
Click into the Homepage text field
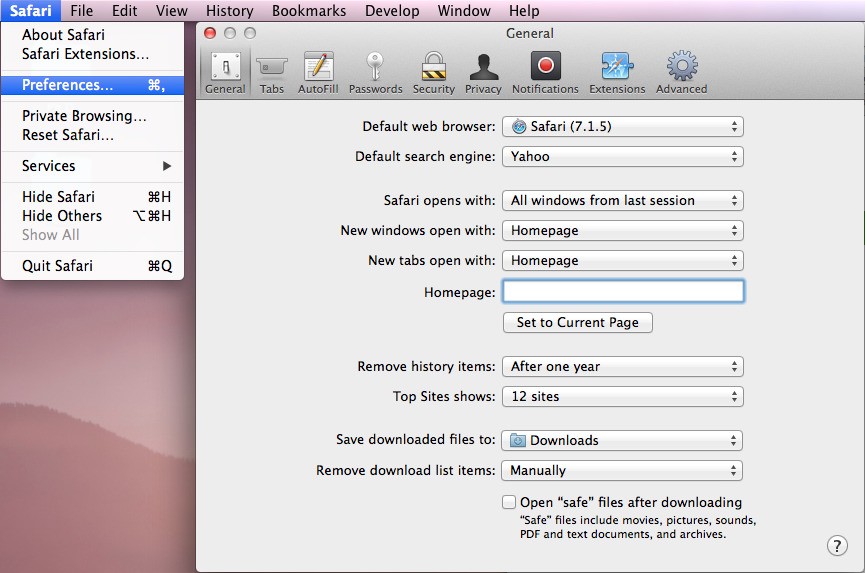[623, 291]
